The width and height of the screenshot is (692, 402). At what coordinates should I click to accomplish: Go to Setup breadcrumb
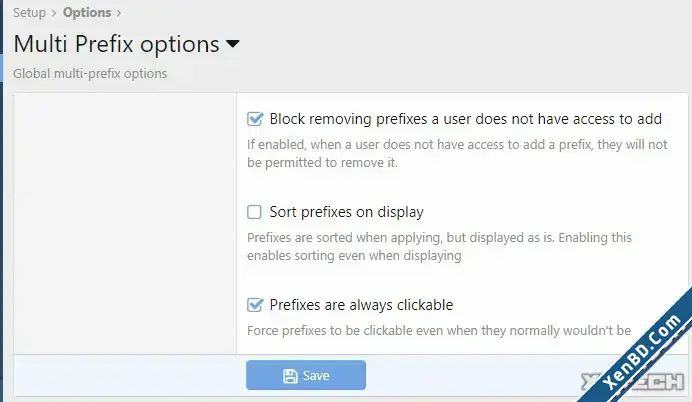[29, 13]
